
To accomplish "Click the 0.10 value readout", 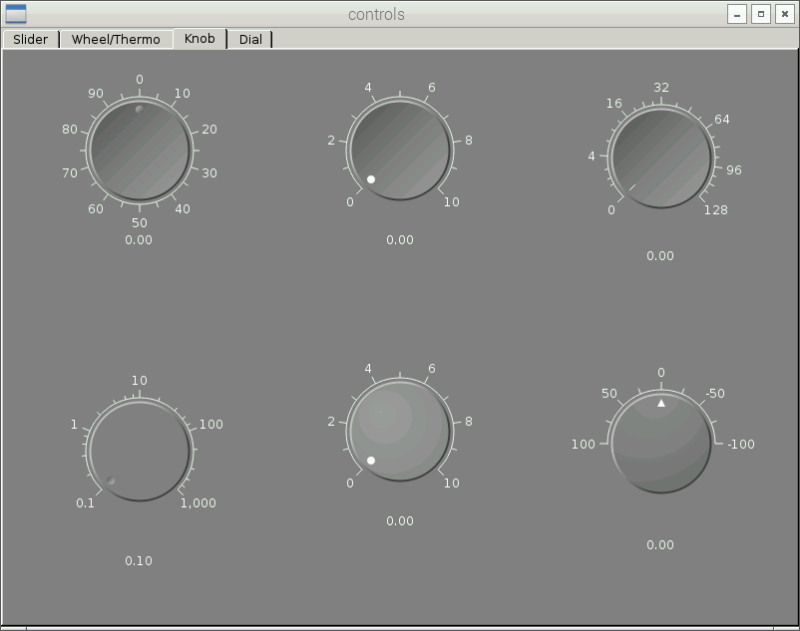I will 139,561.
